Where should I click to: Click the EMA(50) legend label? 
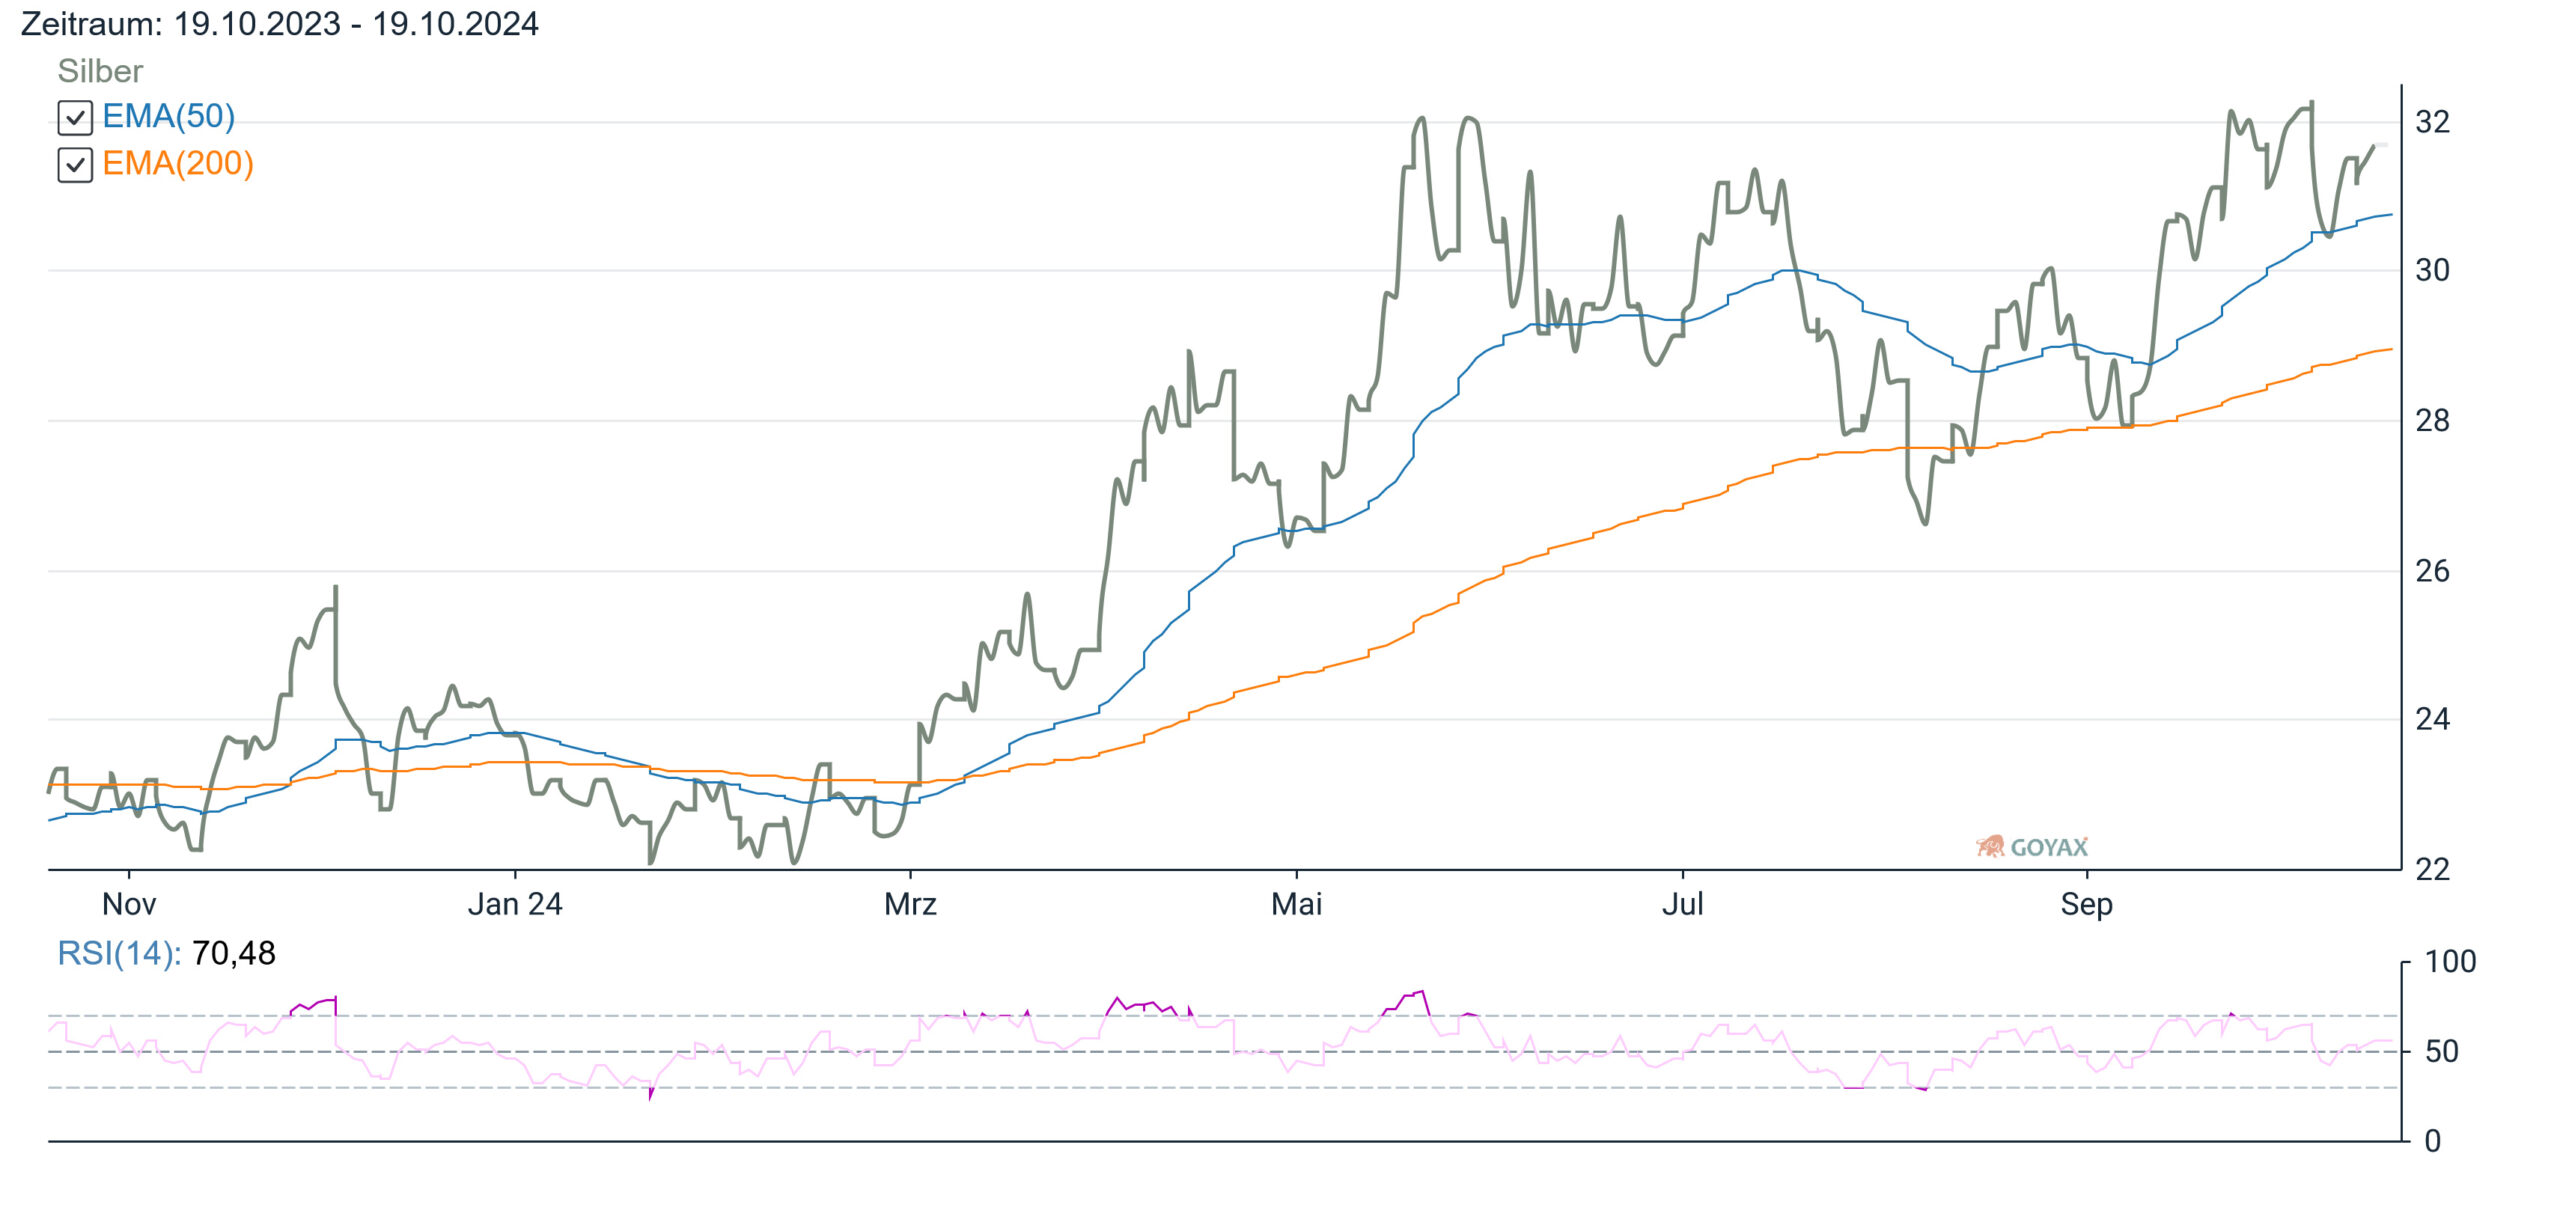tap(169, 117)
